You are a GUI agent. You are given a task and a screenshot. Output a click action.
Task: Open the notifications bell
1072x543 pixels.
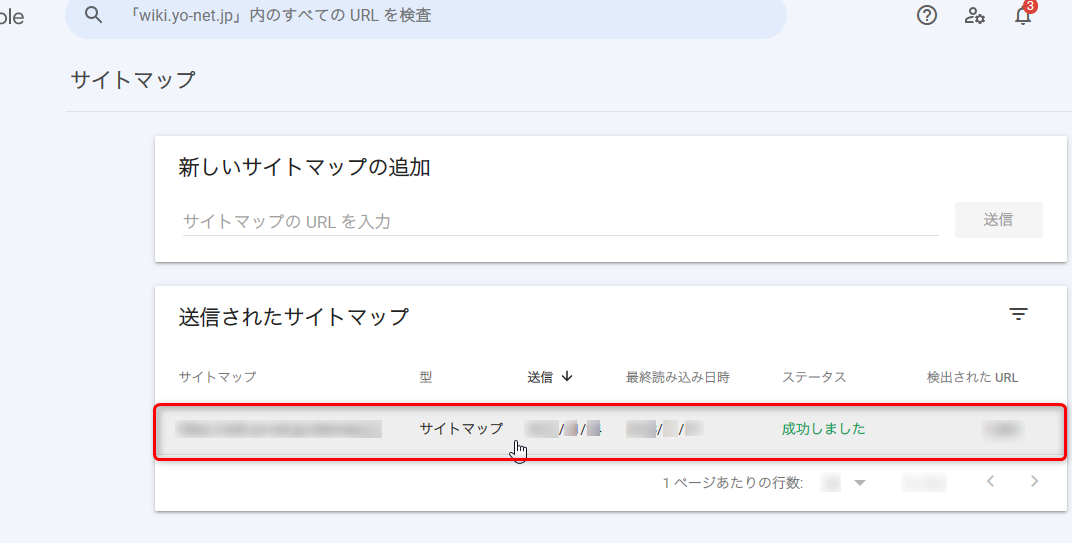point(1022,15)
